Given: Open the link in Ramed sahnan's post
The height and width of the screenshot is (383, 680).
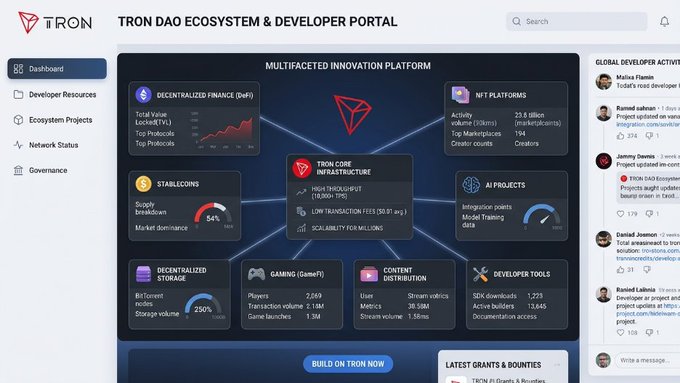Looking at the screenshot, I should 648,124.
